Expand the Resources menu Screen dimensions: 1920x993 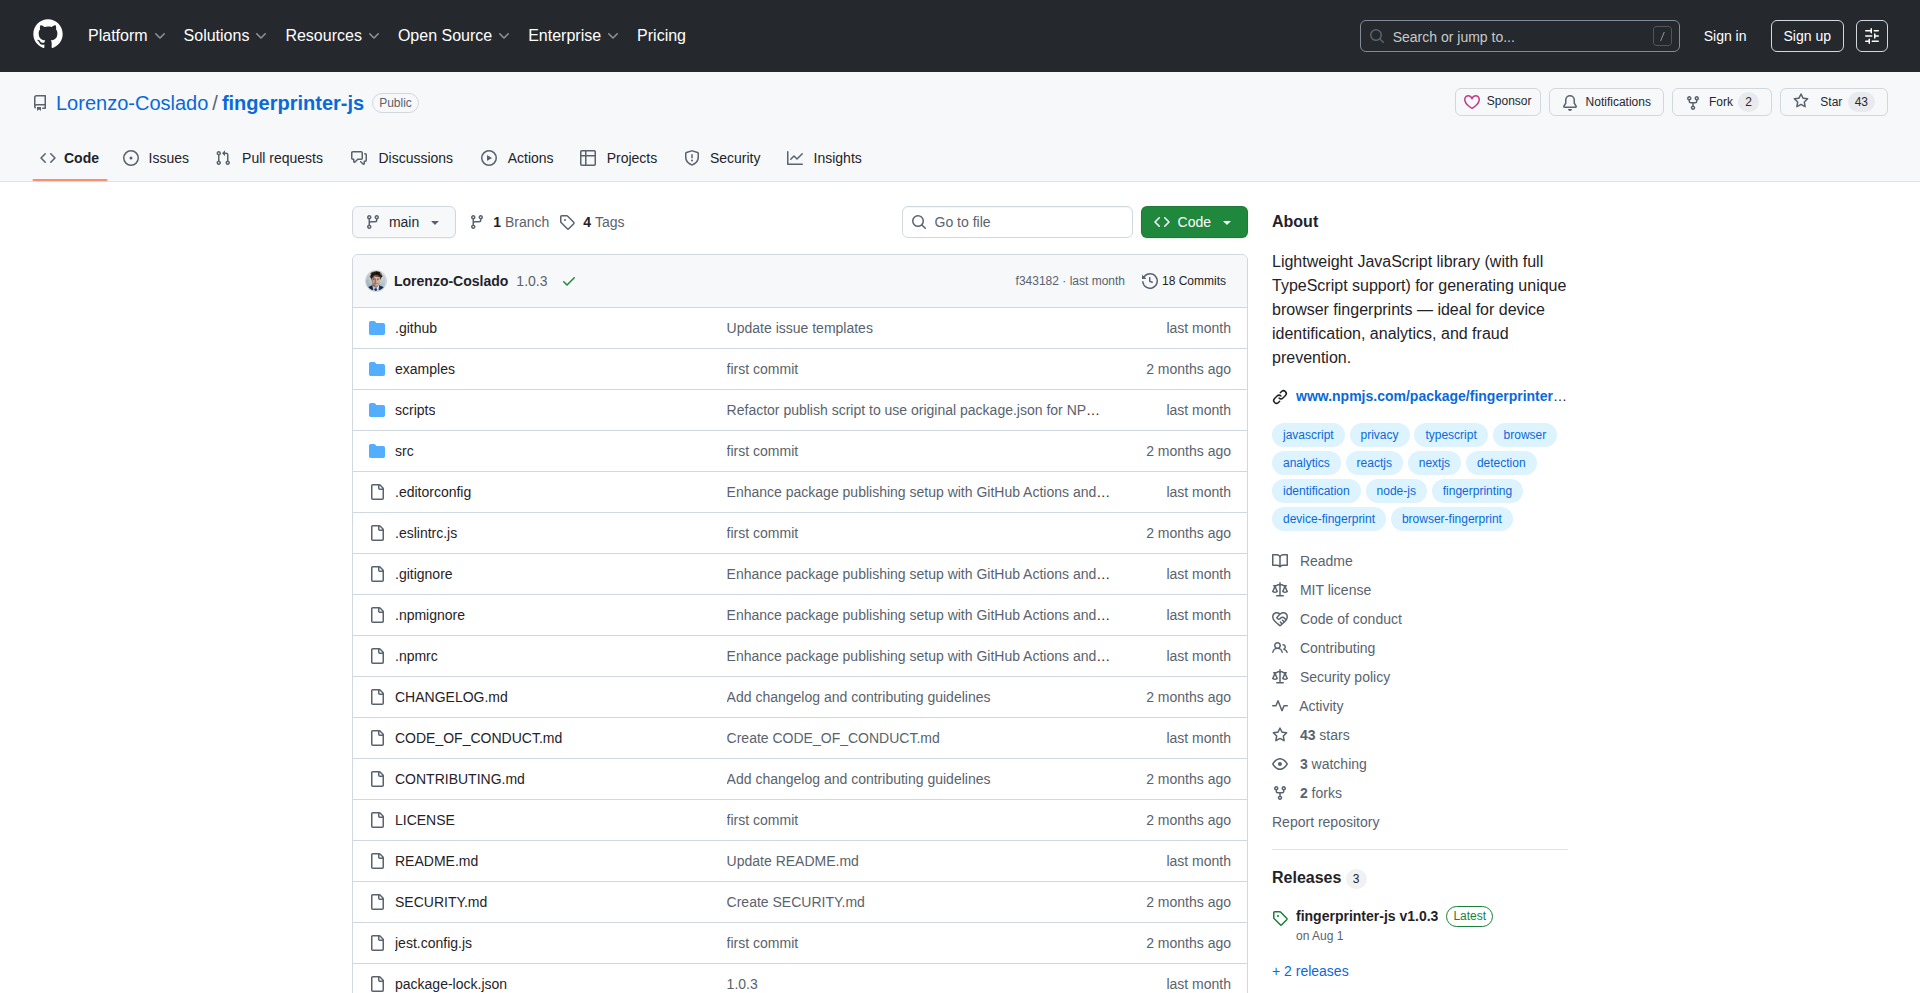coord(332,35)
